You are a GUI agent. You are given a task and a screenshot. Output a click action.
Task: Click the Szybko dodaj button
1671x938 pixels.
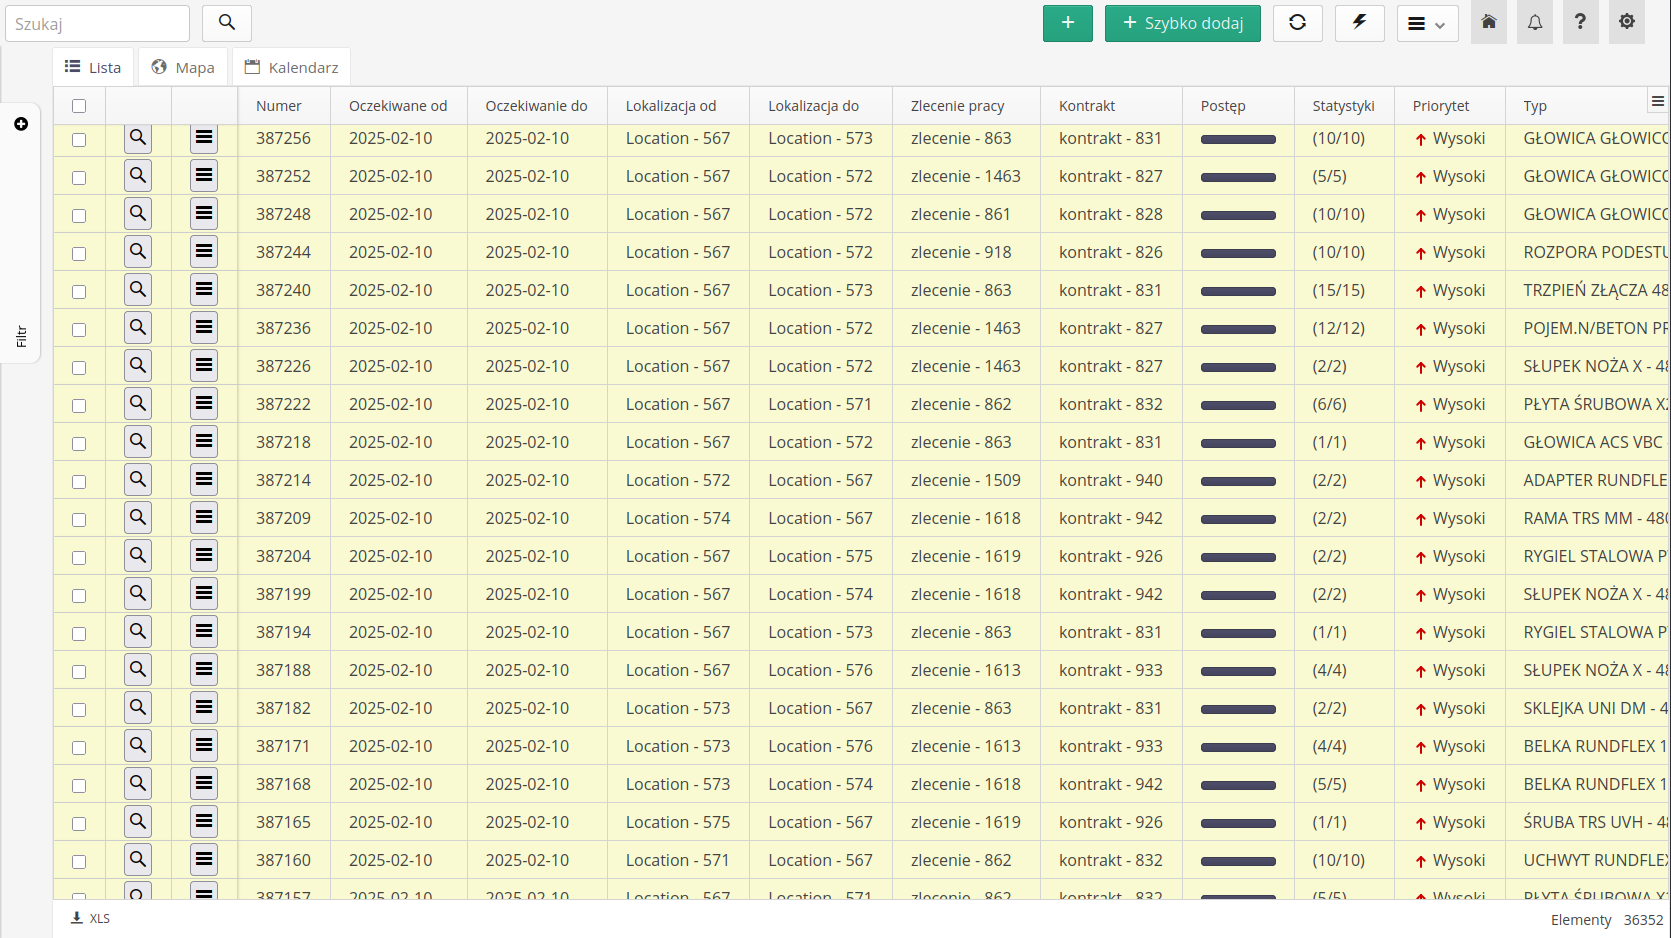pyautogui.click(x=1182, y=23)
